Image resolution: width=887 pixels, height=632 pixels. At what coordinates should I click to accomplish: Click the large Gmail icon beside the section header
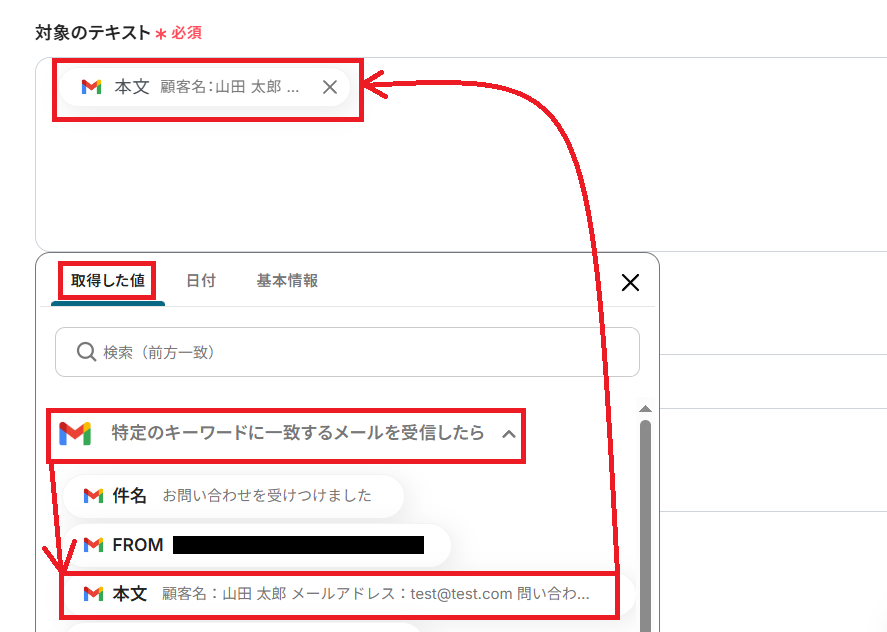75,433
